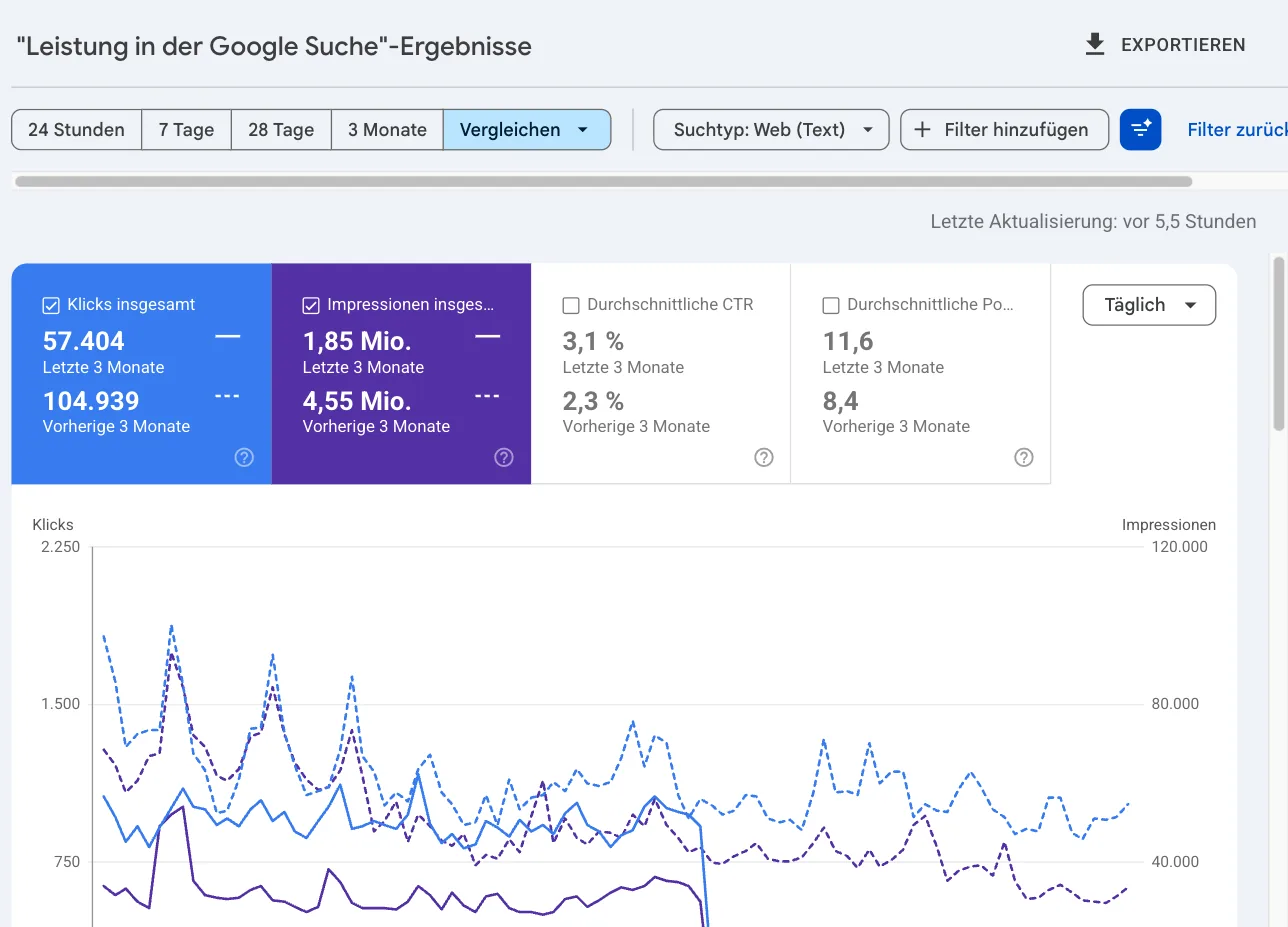Select the 24 Stunden range tab
The image size is (1288, 927).
pos(77,130)
